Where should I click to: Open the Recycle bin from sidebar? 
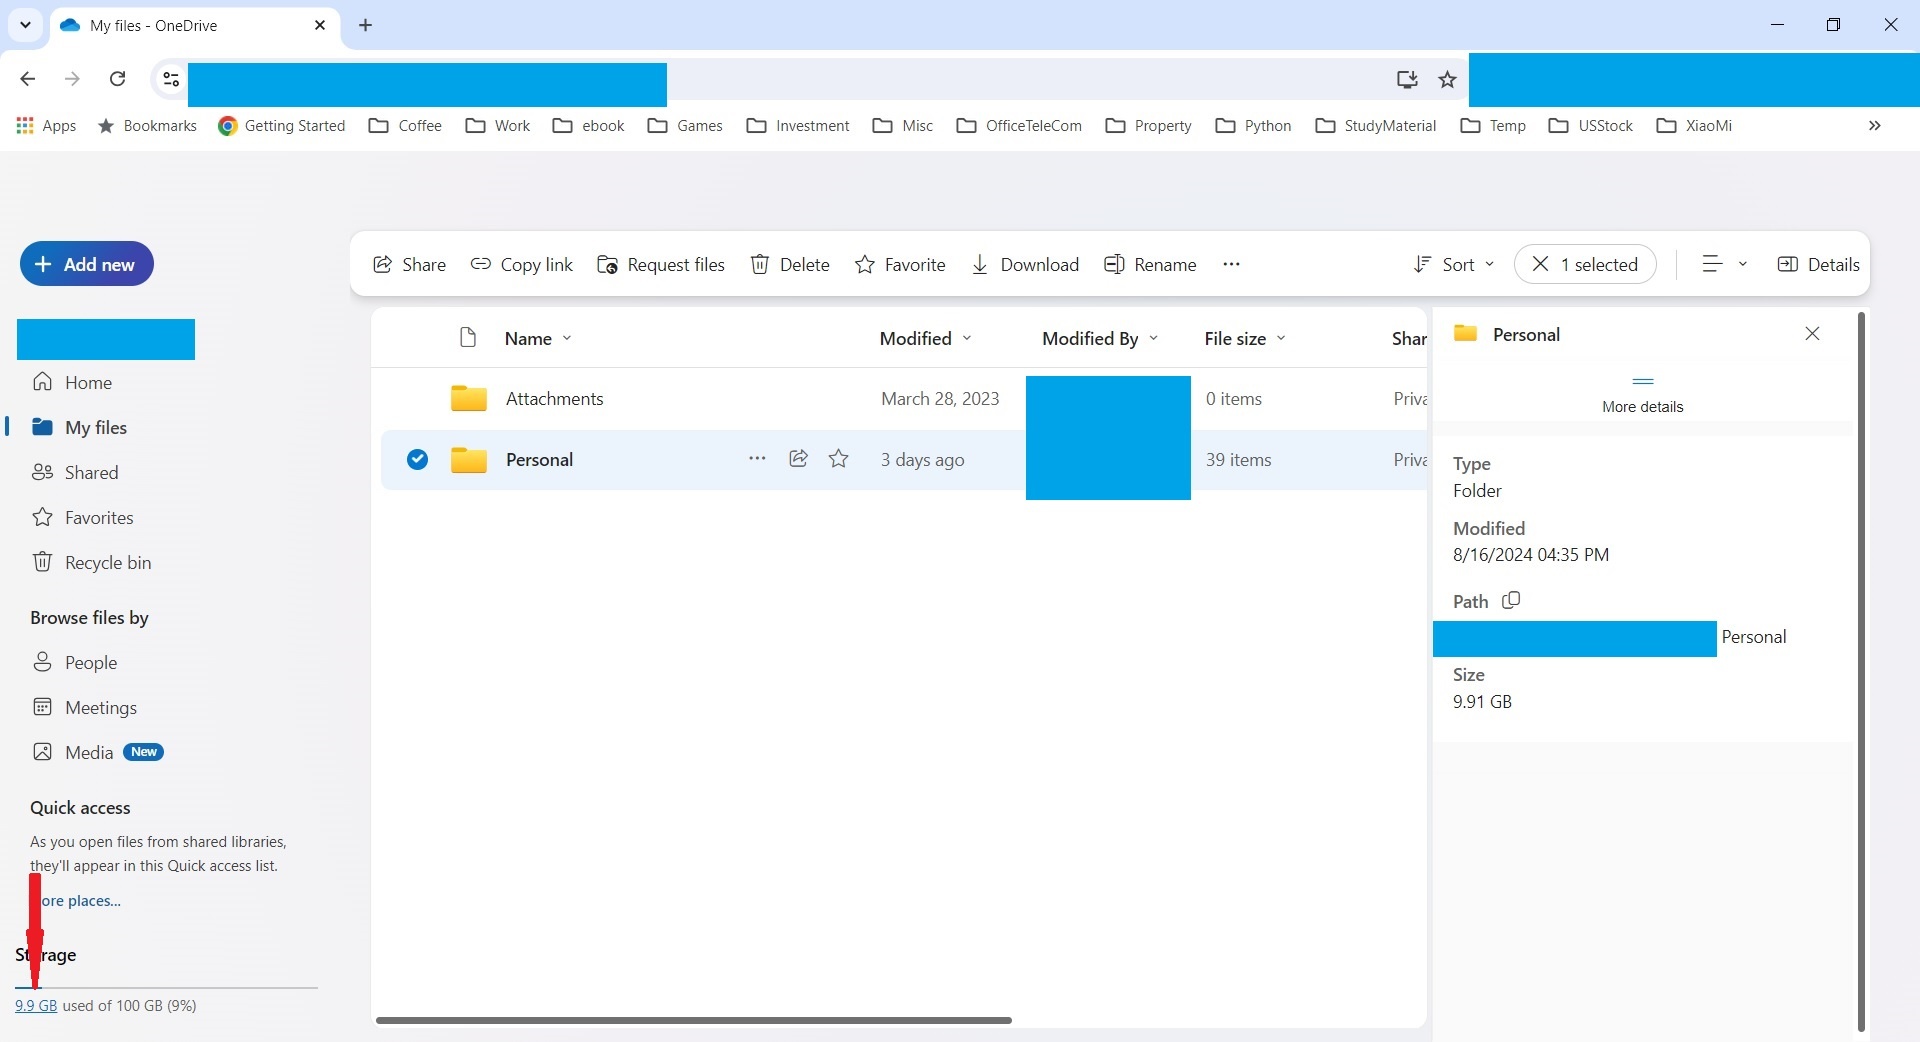pyautogui.click(x=107, y=562)
